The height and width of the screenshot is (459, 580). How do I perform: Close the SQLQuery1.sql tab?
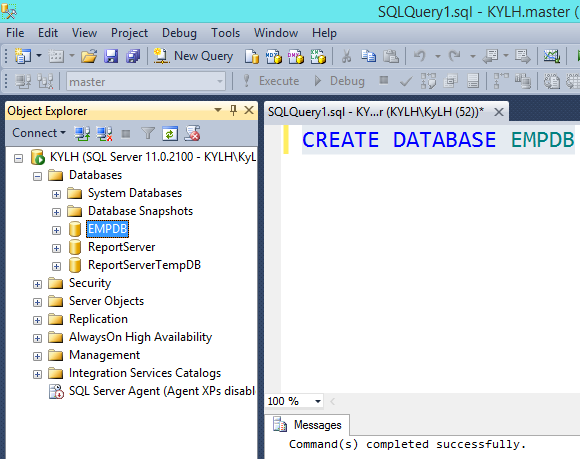pyautogui.click(x=499, y=112)
